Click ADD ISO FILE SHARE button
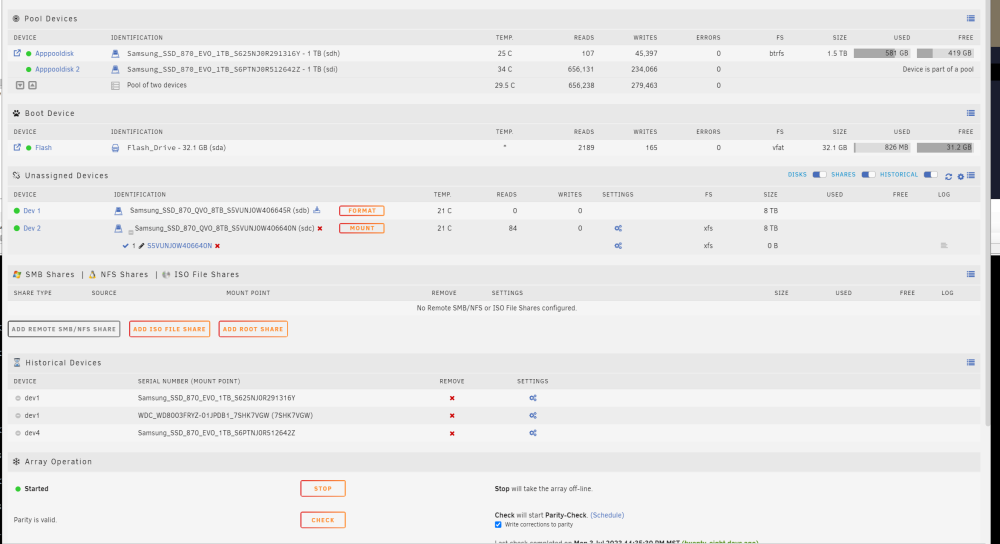 click(170, 329)
